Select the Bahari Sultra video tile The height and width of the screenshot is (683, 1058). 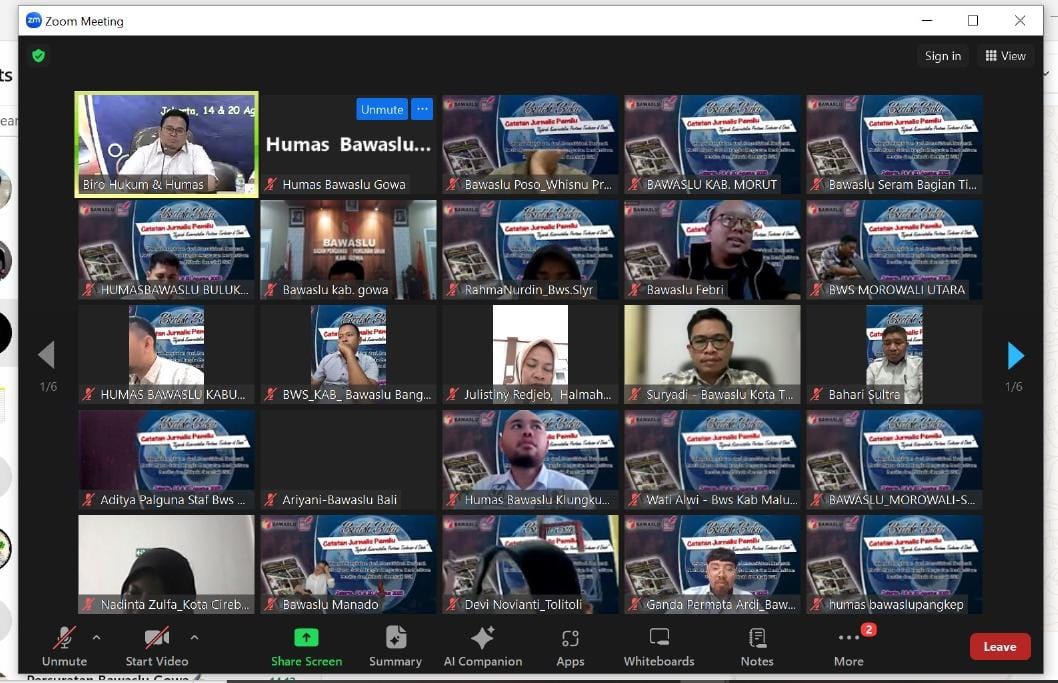[x=894, y=354]
